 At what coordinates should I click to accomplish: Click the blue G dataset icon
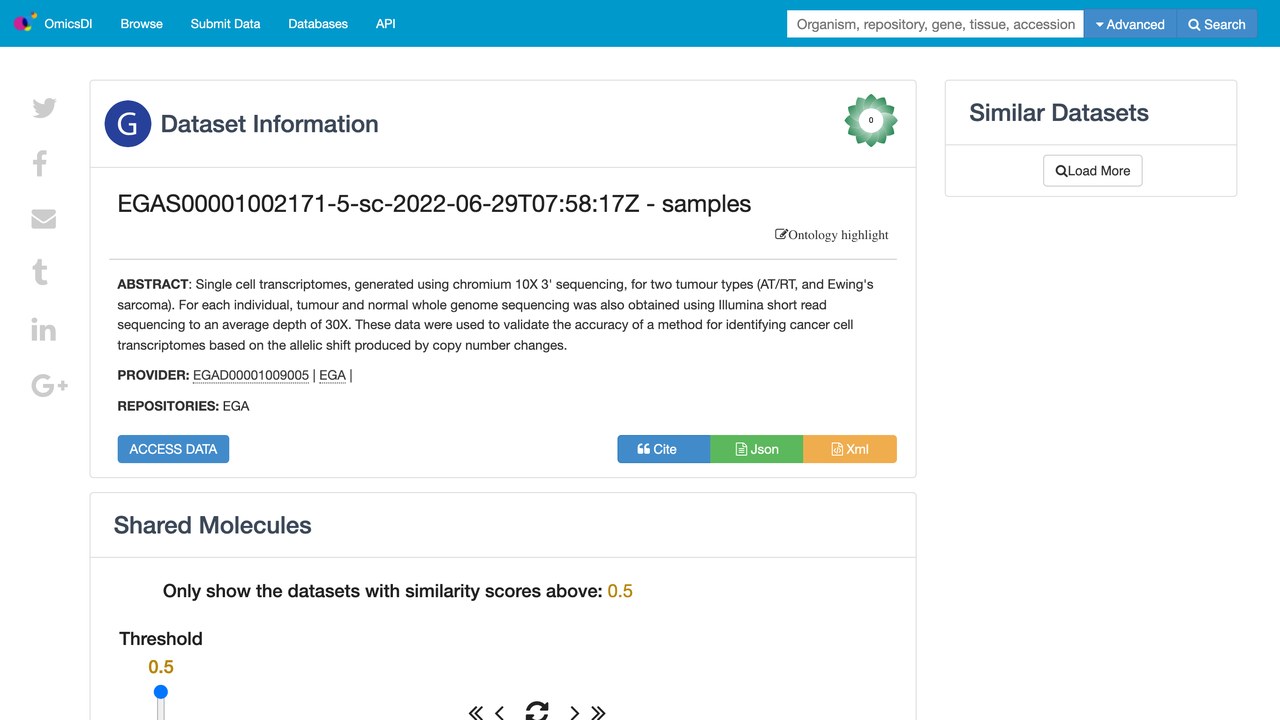pos(128,124)
